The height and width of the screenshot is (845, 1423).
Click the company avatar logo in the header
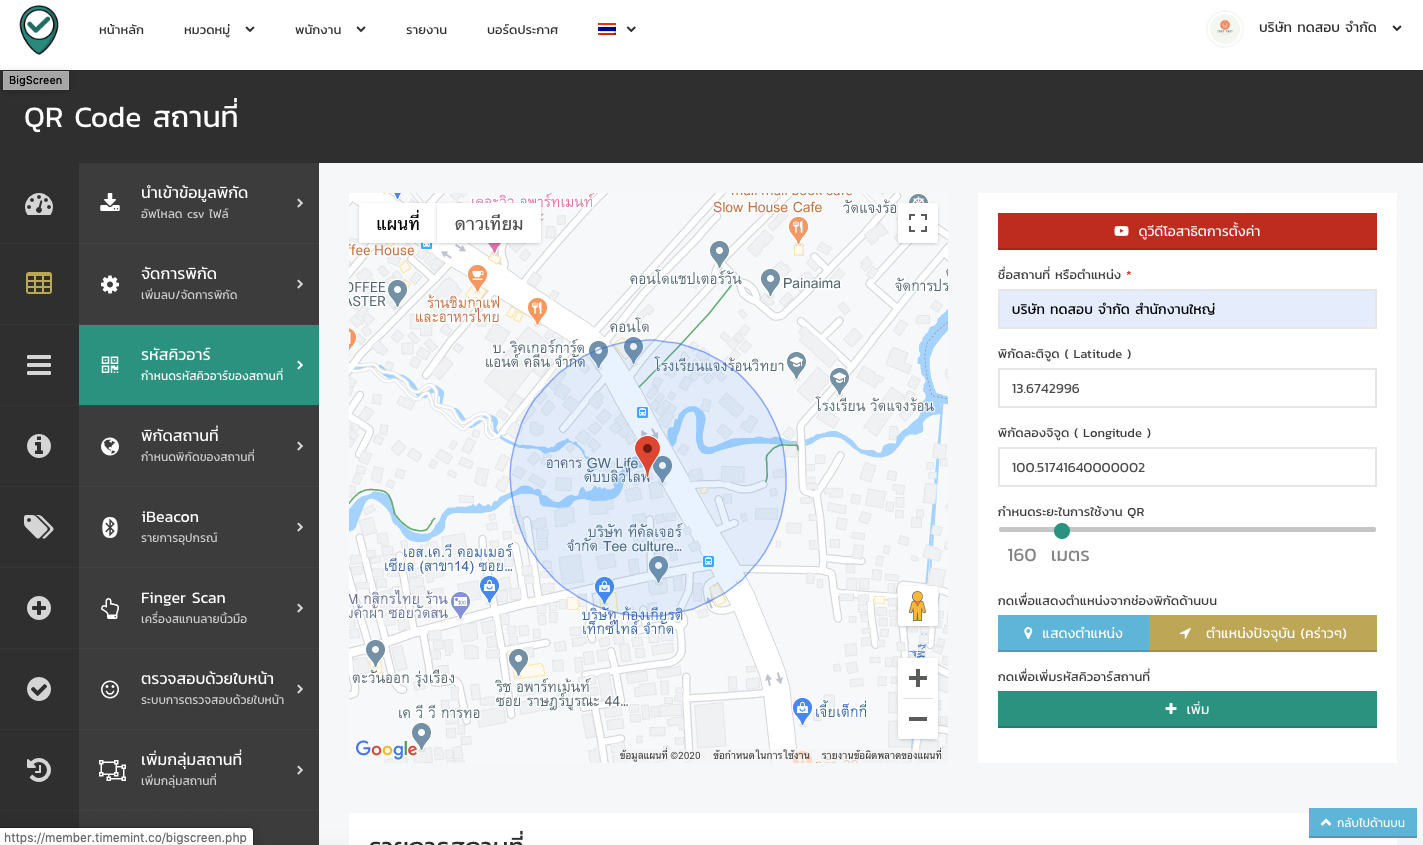(1225, 29)
